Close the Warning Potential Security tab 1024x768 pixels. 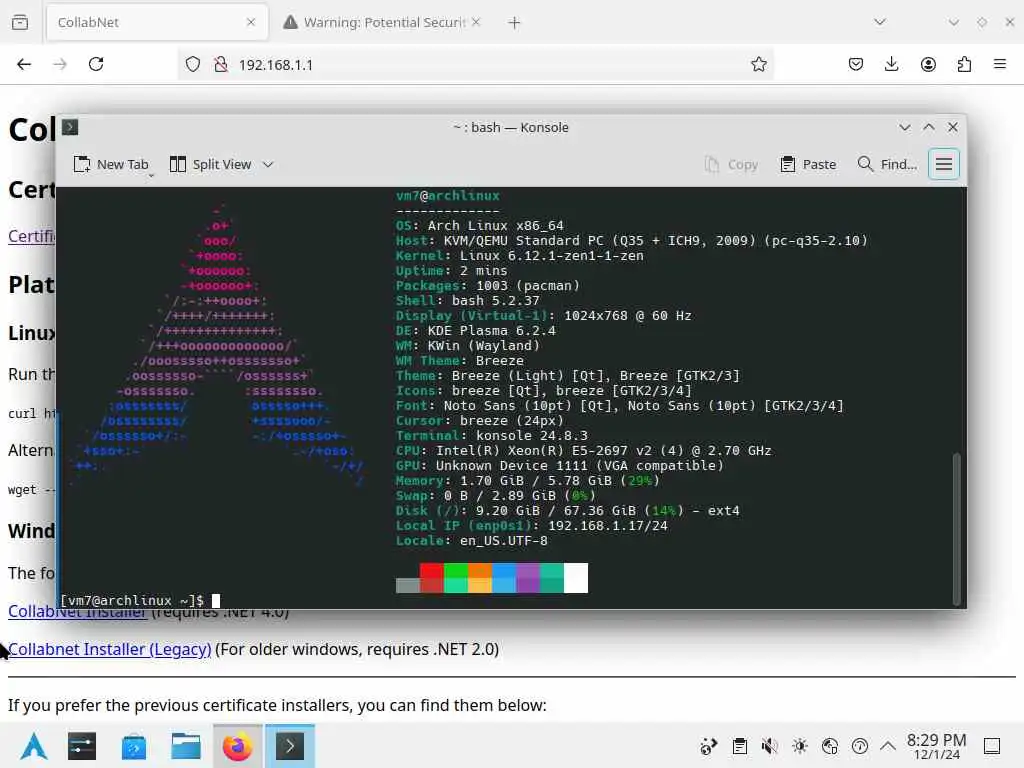pyautogui.click(x=476, y=22)
